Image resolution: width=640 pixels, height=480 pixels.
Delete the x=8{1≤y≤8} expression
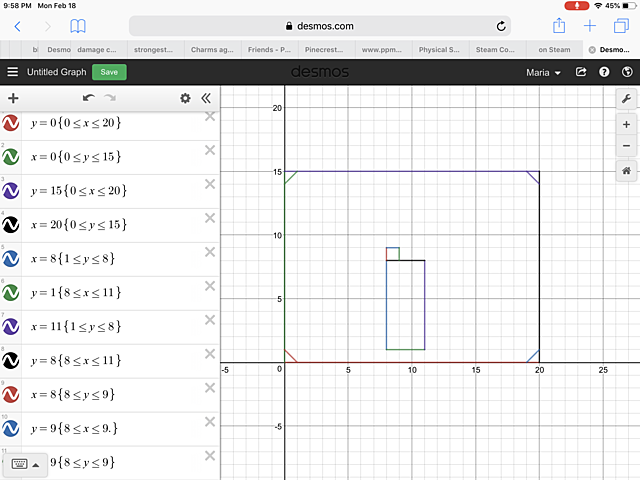coord(210,252)
